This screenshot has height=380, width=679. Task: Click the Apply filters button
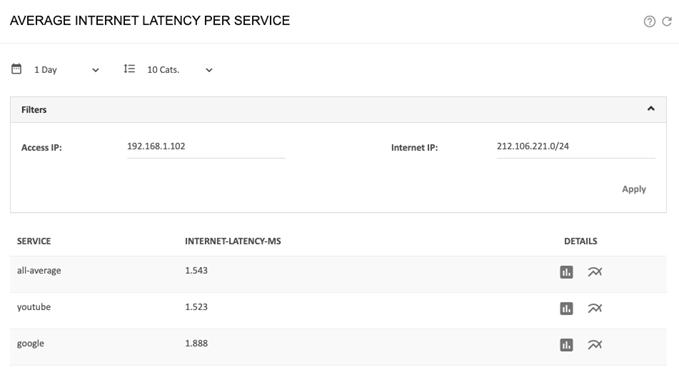pos(634,189)
